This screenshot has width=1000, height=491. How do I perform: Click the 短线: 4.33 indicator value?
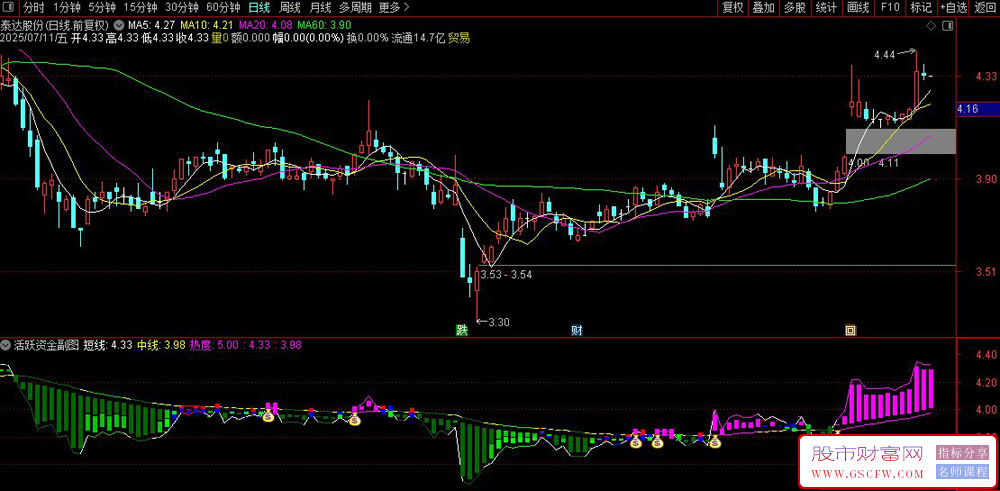tap(108, 345)
